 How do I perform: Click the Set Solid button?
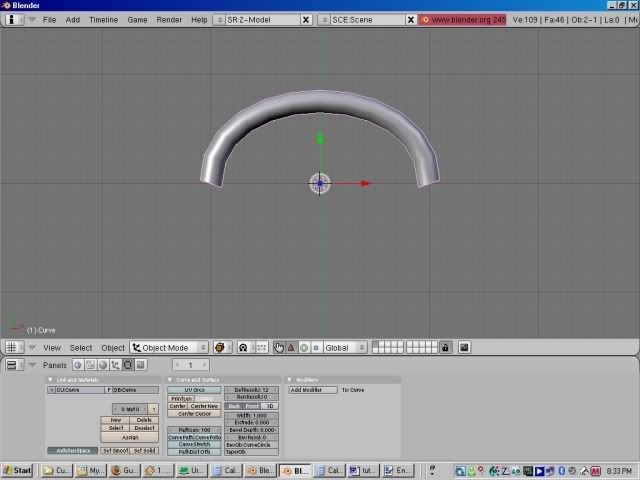click(x=144, y=451)
